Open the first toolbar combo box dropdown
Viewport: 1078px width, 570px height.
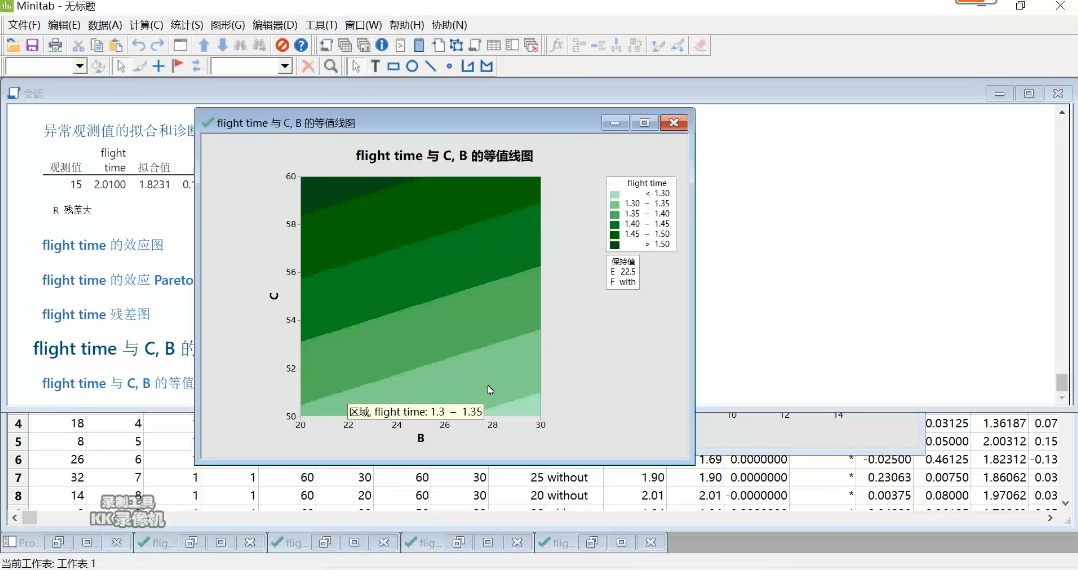[x=80, y=66]
